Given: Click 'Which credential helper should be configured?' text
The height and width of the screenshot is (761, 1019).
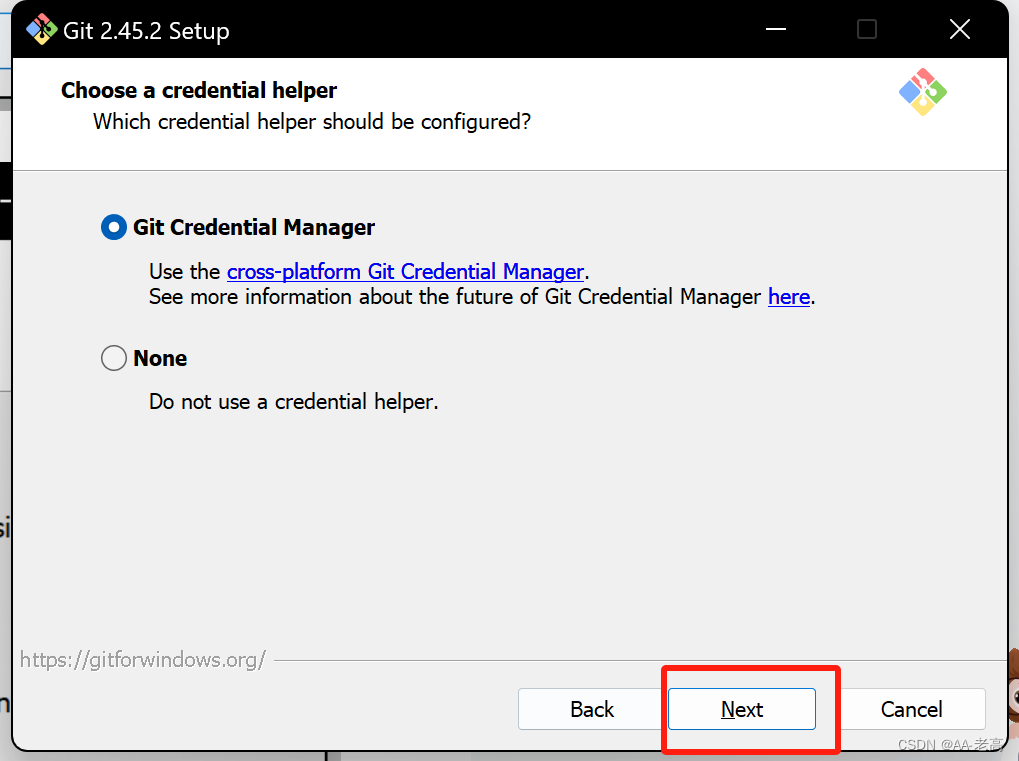Looking at the screenshot, I should (x=312, y=122).
